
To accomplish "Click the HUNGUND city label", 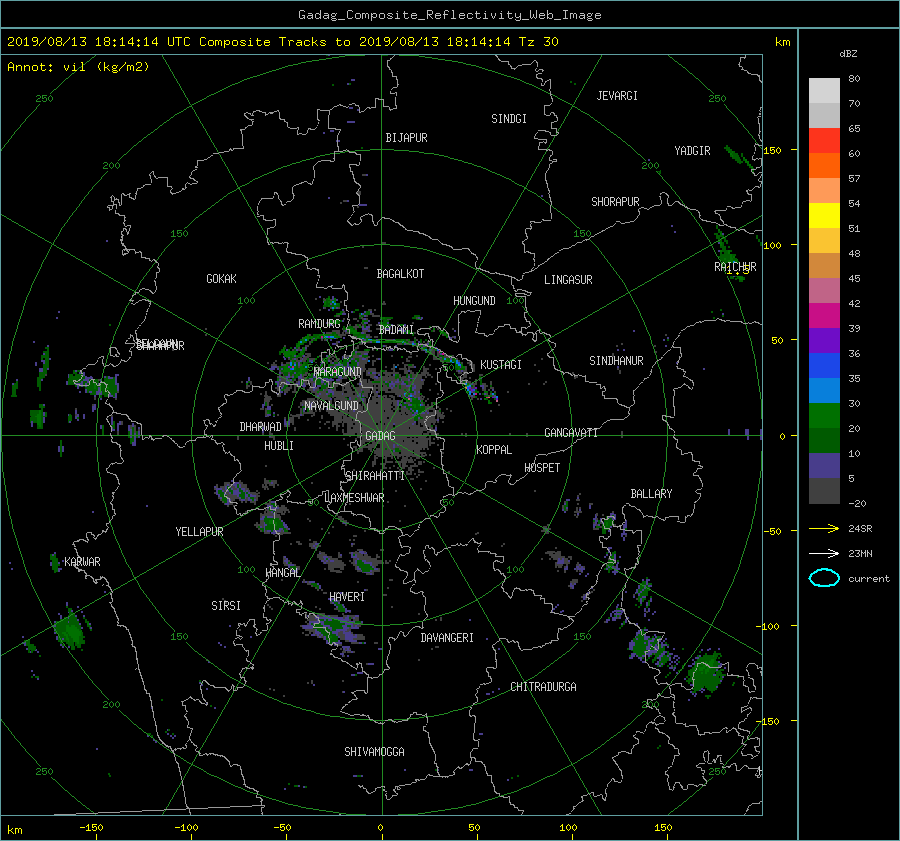I will point(474,301).
